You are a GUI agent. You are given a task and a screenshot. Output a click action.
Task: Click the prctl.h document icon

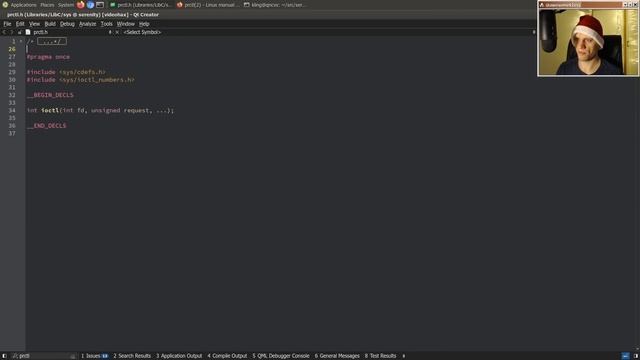click(x=28, y=32)
